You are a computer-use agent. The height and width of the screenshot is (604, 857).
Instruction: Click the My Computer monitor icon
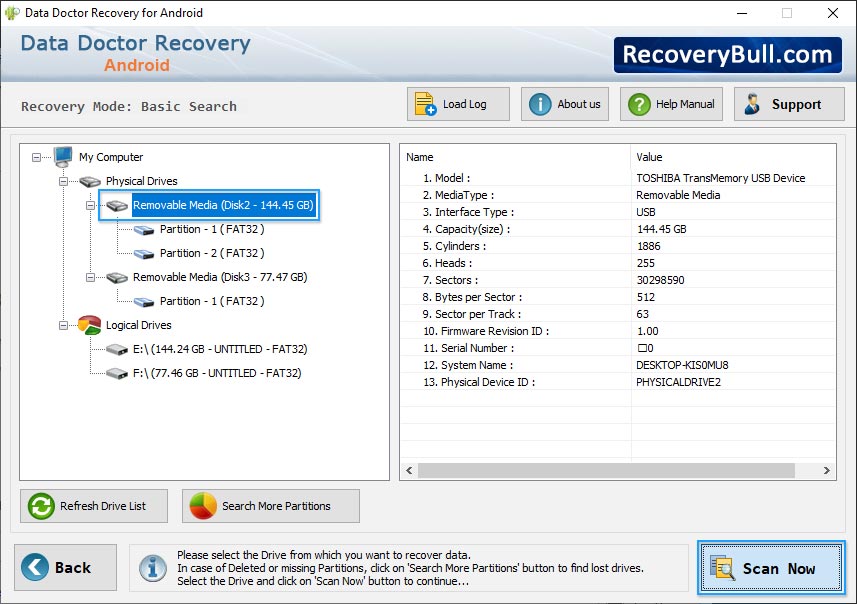[x=63, y=157]
